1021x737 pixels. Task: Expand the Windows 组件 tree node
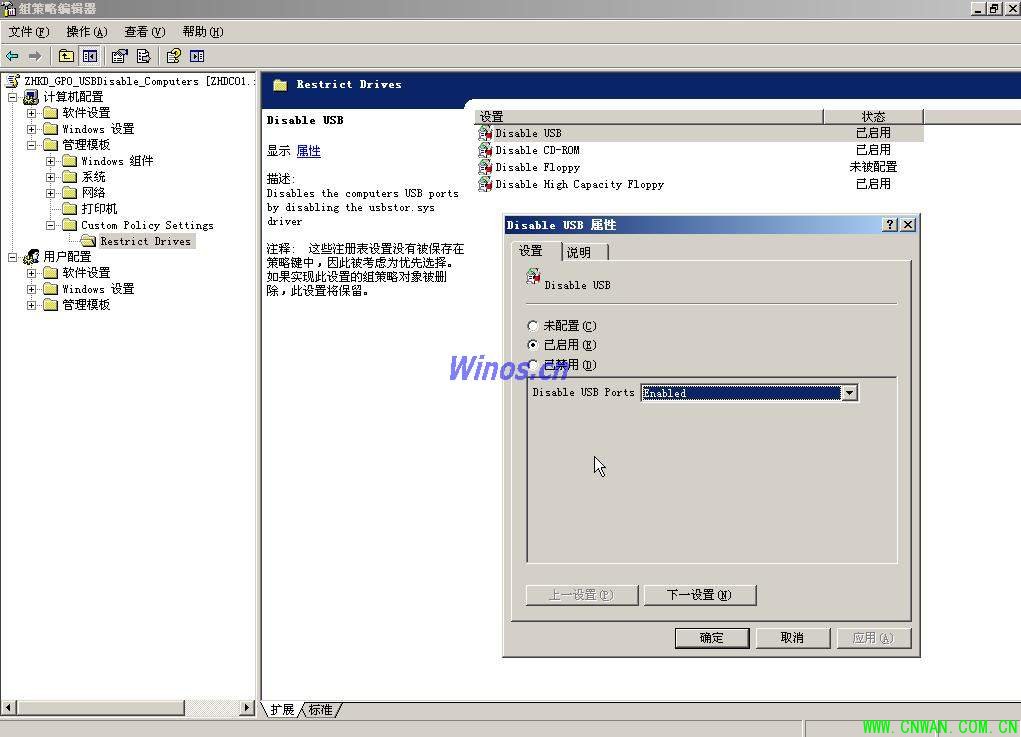click(x=51, y=161)
